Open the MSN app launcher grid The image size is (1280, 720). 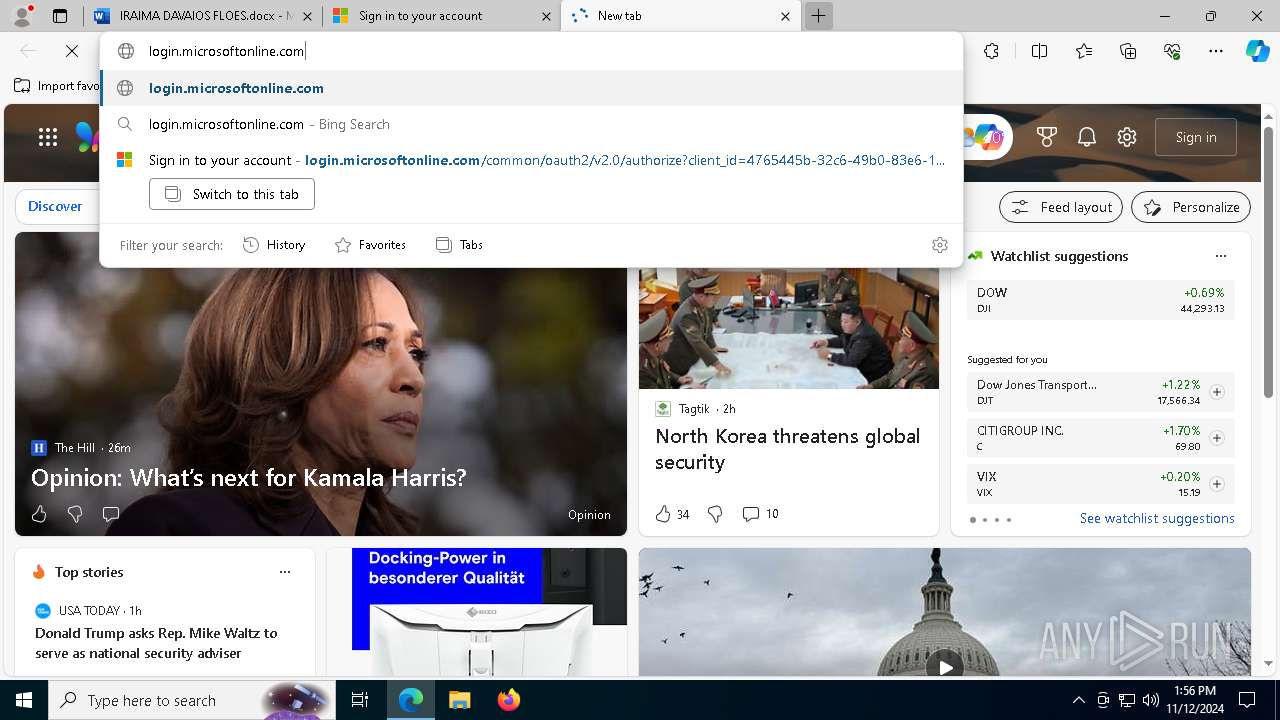48,137
